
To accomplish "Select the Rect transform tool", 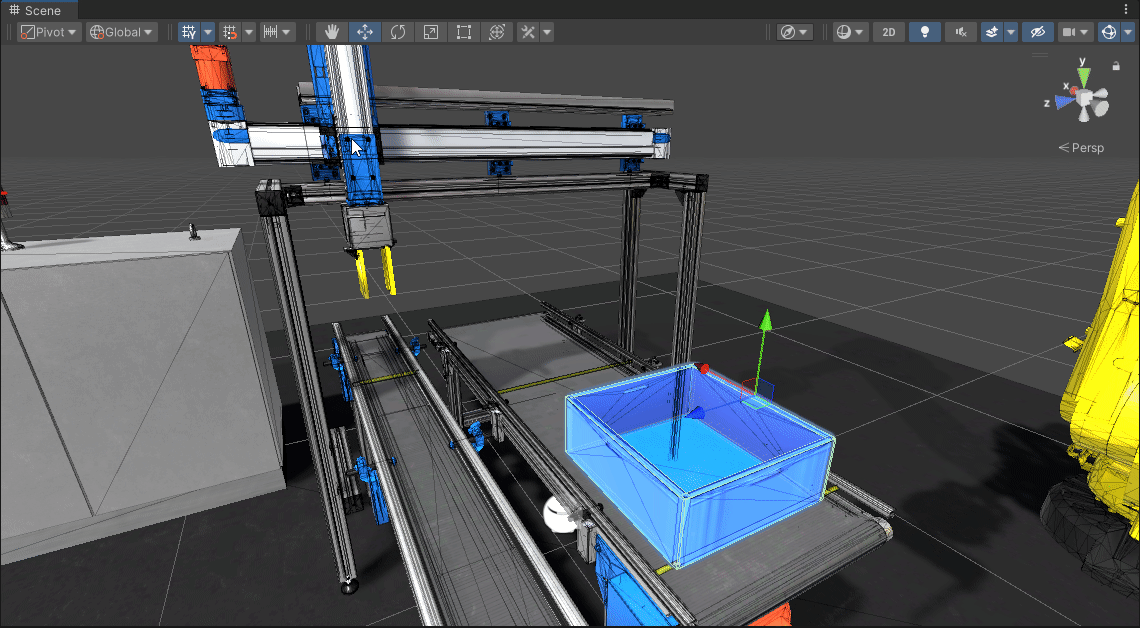I will [x=464, y=32].
